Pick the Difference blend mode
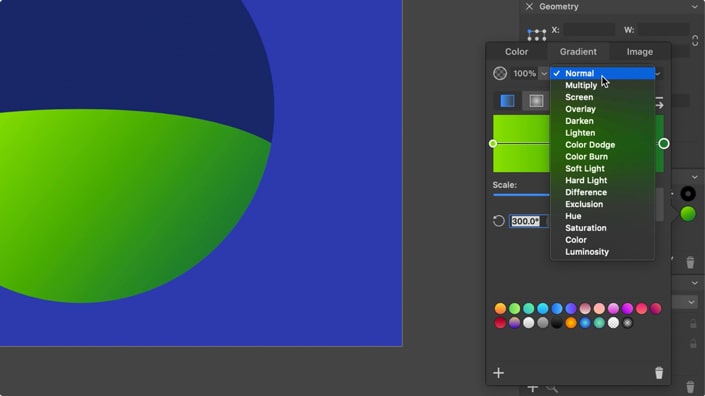The width and height of the screenshot is (705, 396). tap(602, 192)
